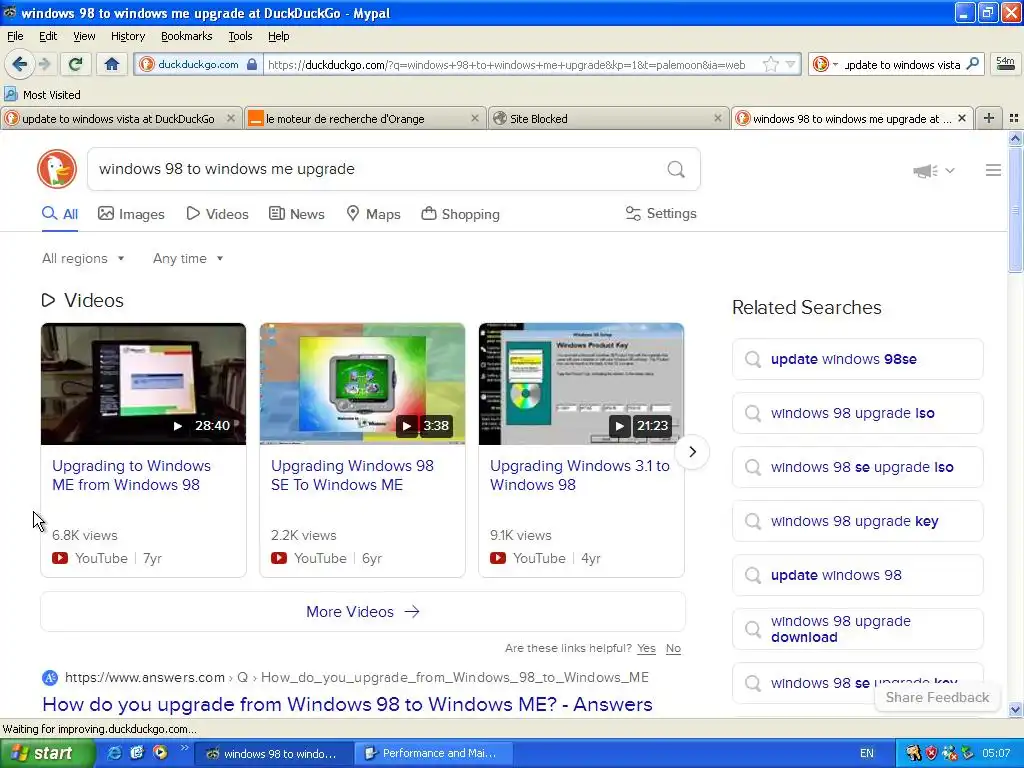Click the More Videos button

pyautogui.click(x=363, y=612)
